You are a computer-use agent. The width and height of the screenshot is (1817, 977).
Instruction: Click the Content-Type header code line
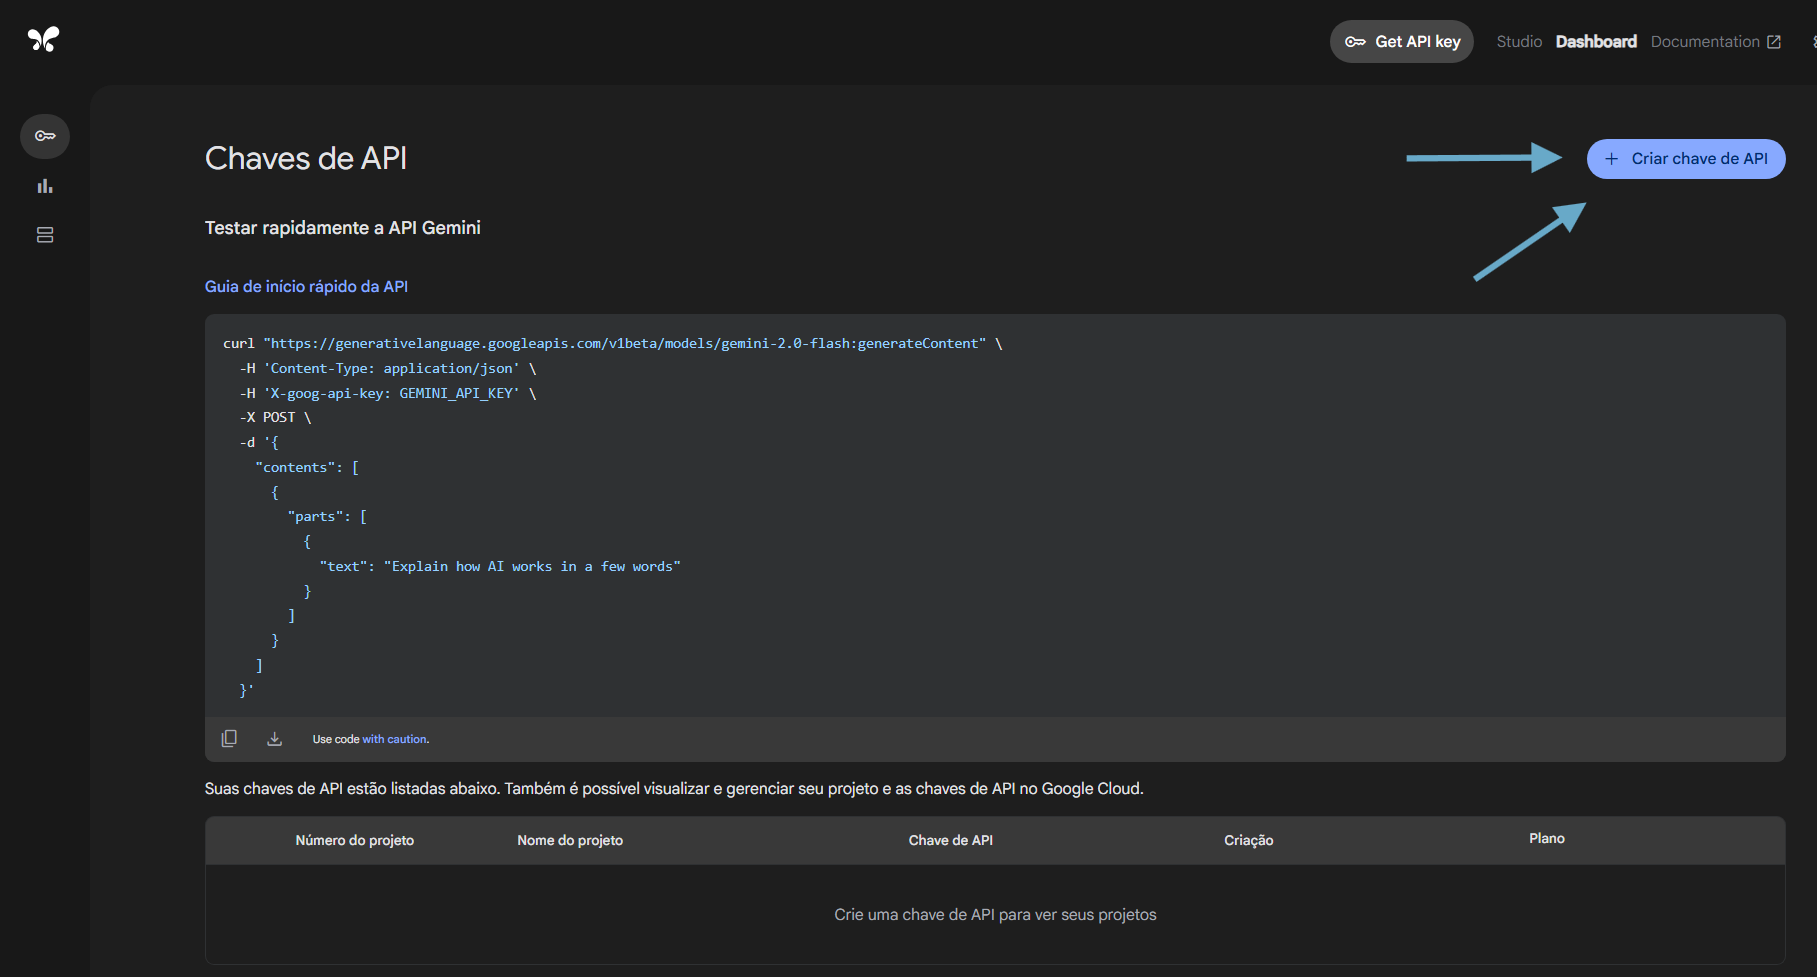point(388,369)
